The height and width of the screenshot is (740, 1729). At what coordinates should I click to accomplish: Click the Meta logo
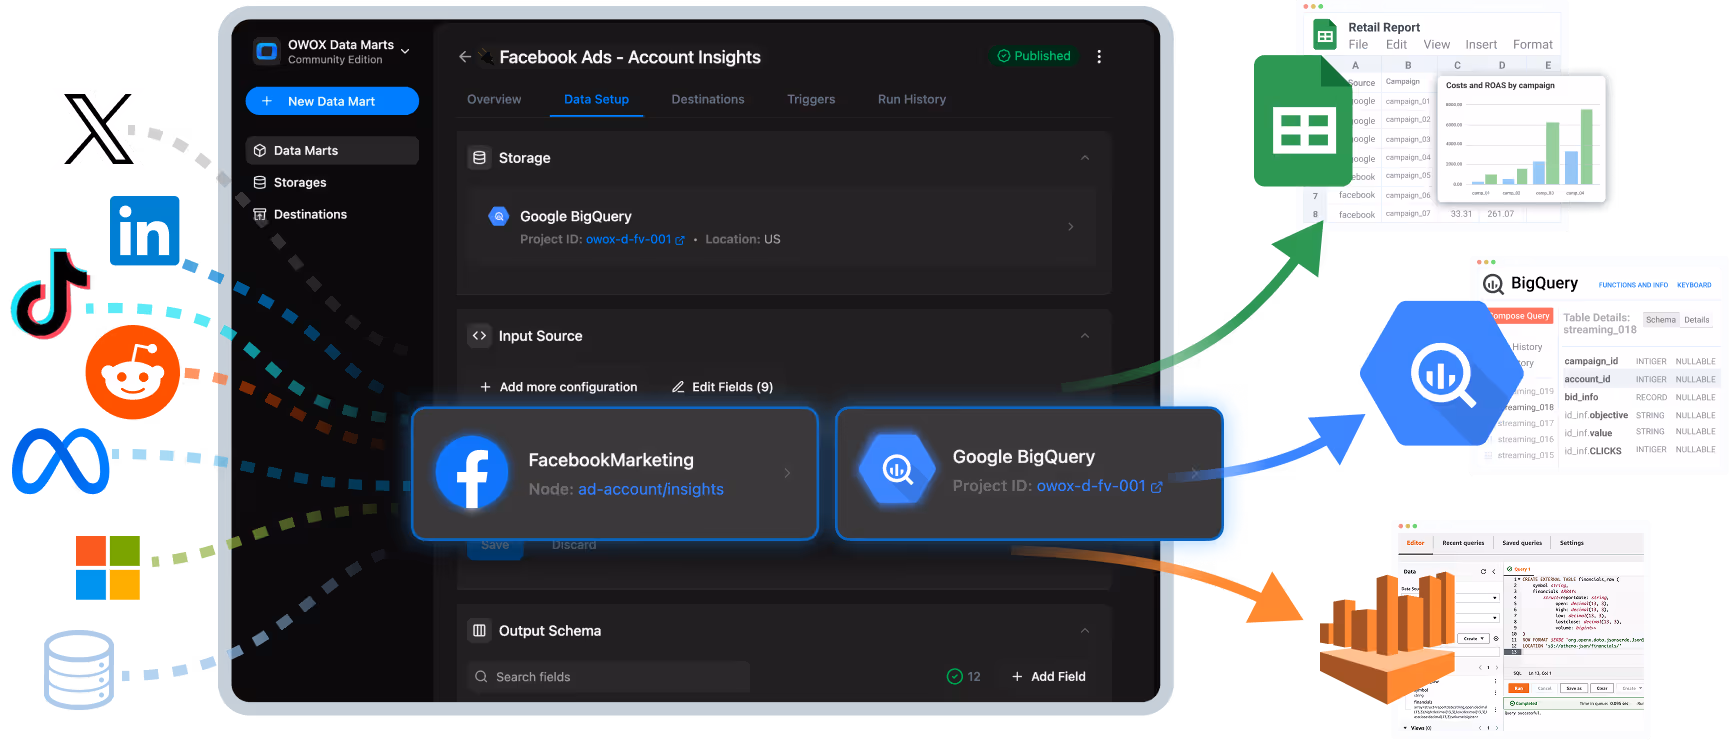(61, 461)
